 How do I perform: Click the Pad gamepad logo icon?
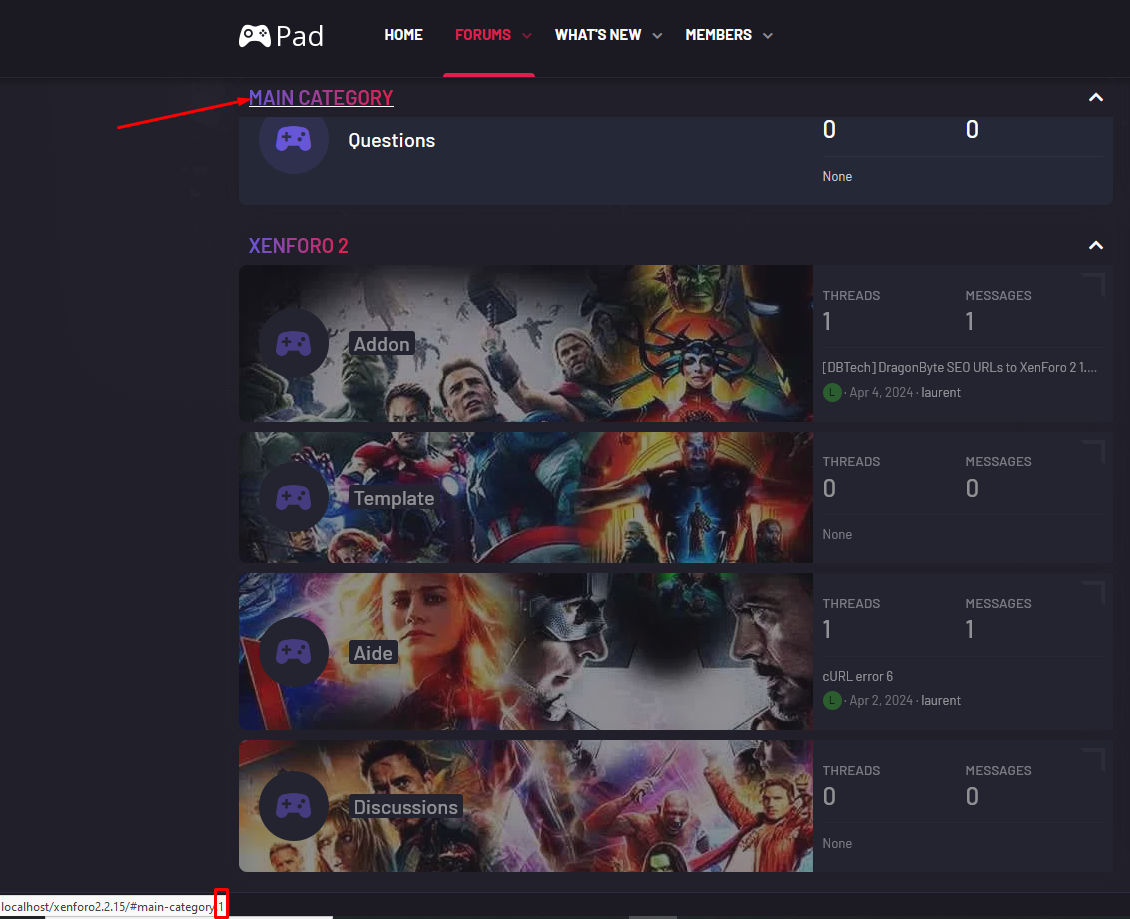click(x=255, y=36)
